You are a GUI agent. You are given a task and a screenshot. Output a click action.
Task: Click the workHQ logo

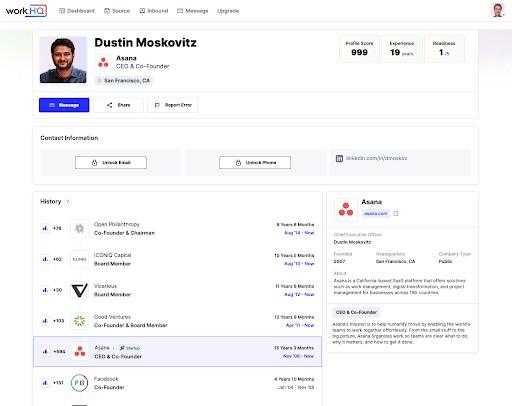(26, 11)
